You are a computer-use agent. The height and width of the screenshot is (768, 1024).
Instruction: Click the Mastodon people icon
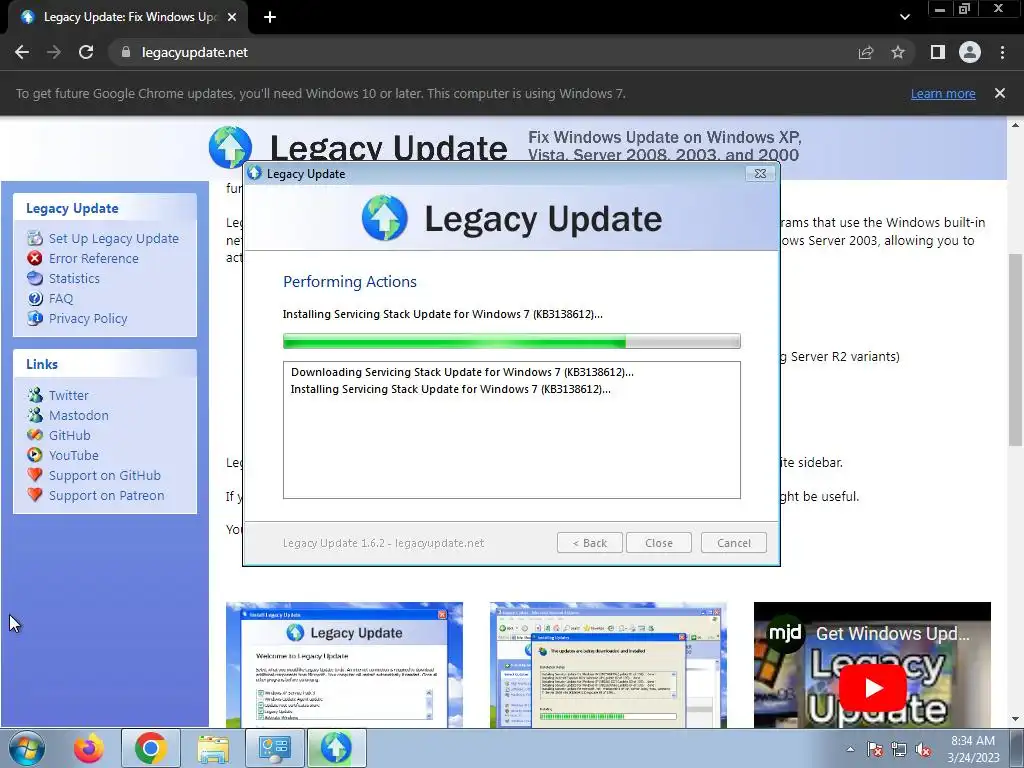(35, 415)
